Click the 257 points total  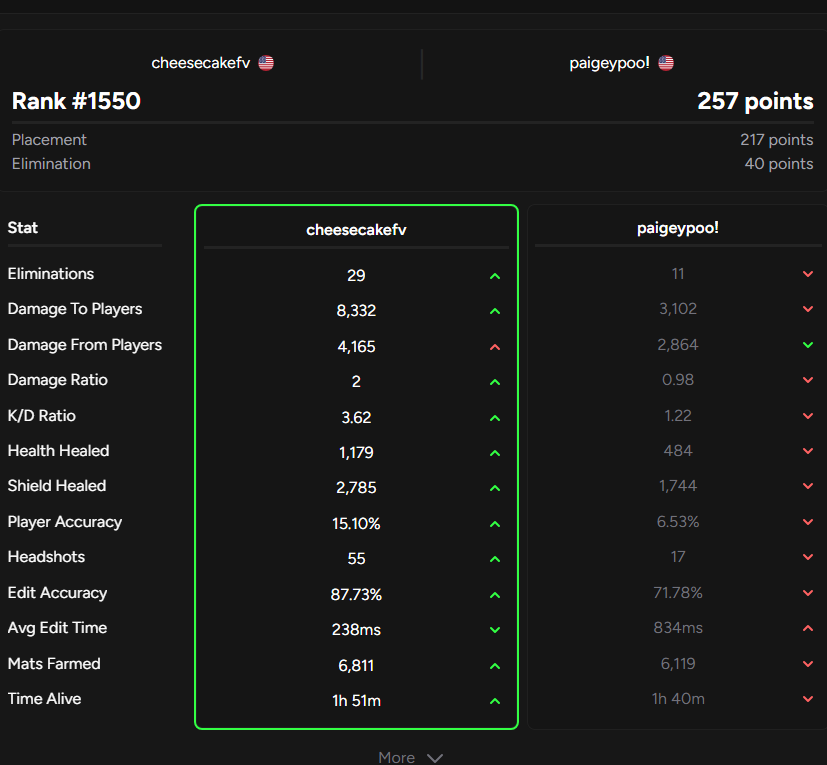[755, 101]
